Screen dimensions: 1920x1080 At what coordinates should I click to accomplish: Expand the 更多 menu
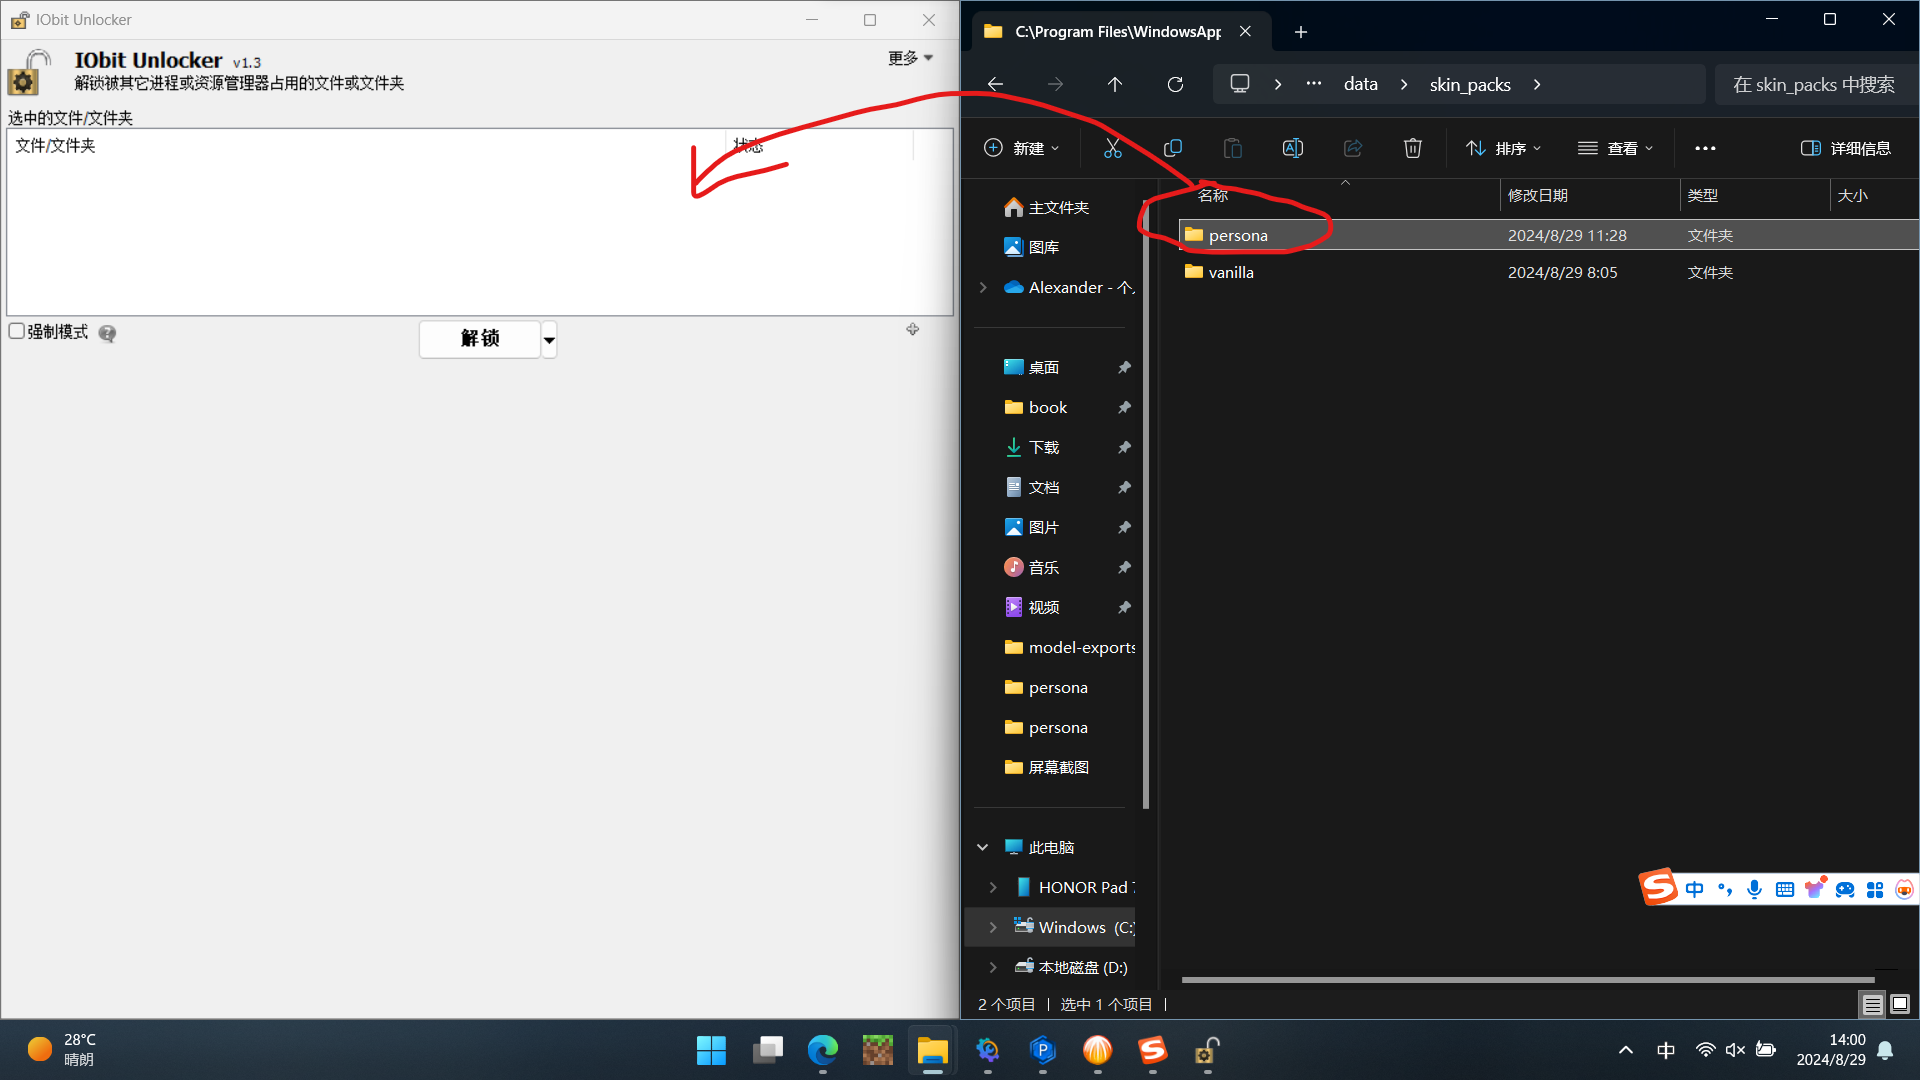coord(911,58)
